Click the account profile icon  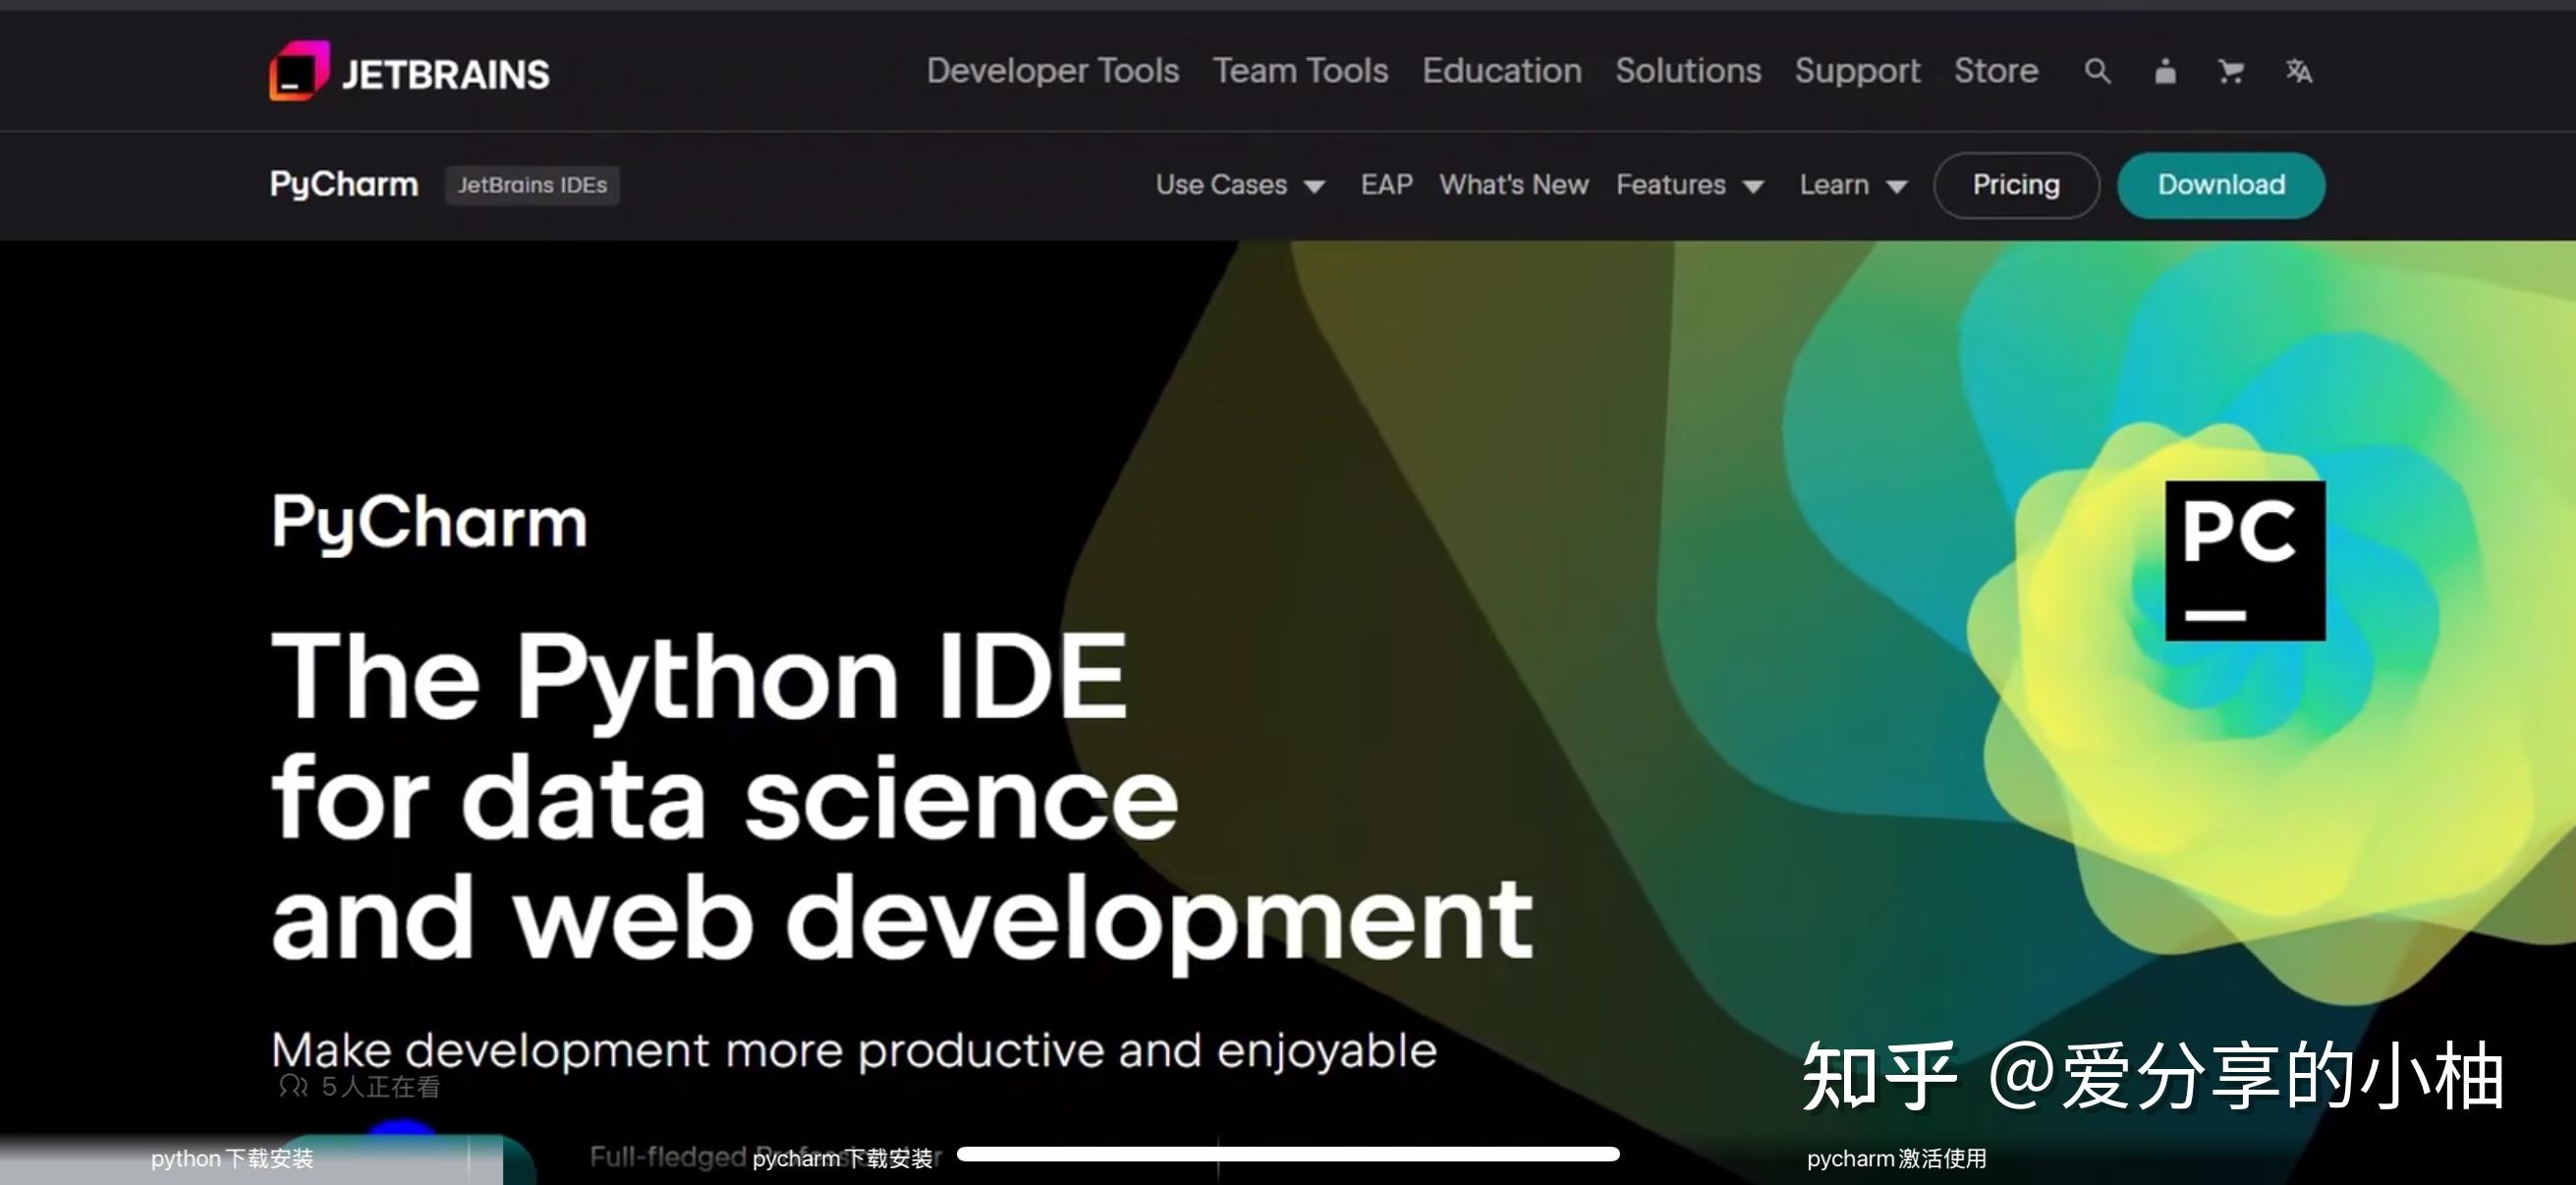point(2164,71)
